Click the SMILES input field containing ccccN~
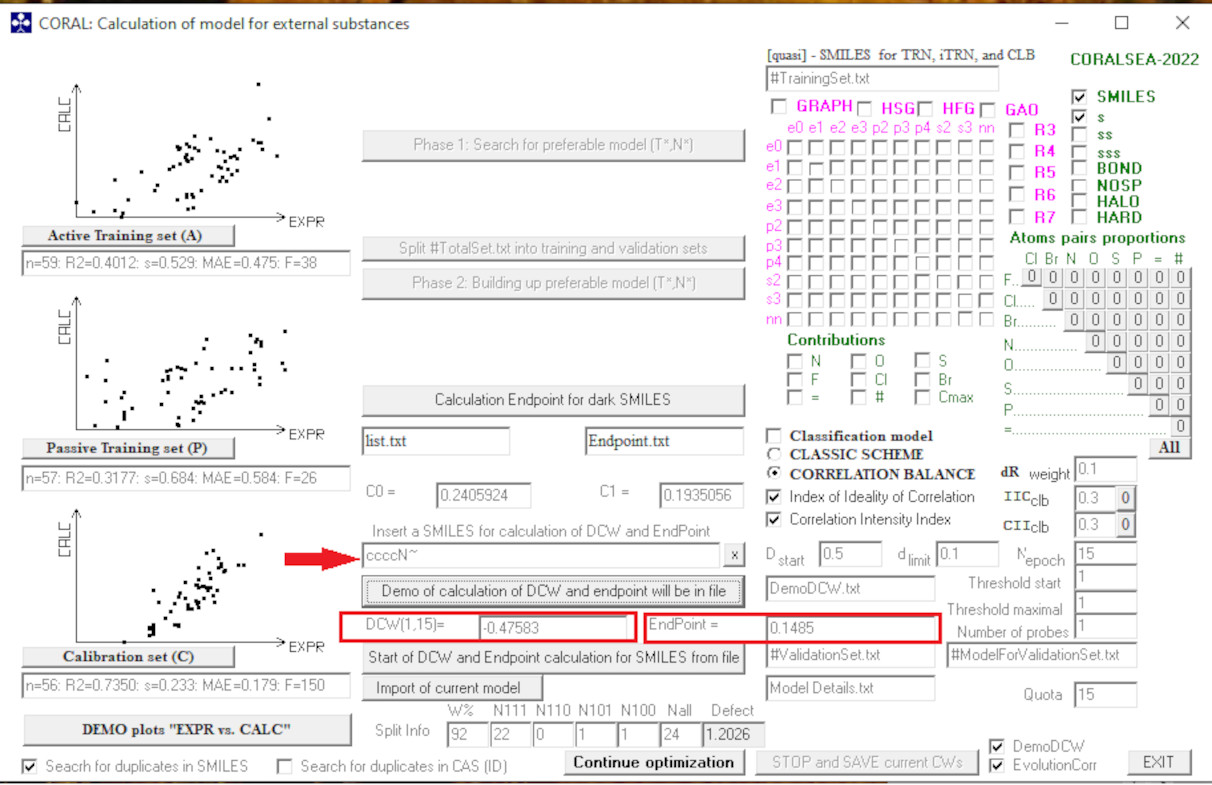 click(540, 555)
